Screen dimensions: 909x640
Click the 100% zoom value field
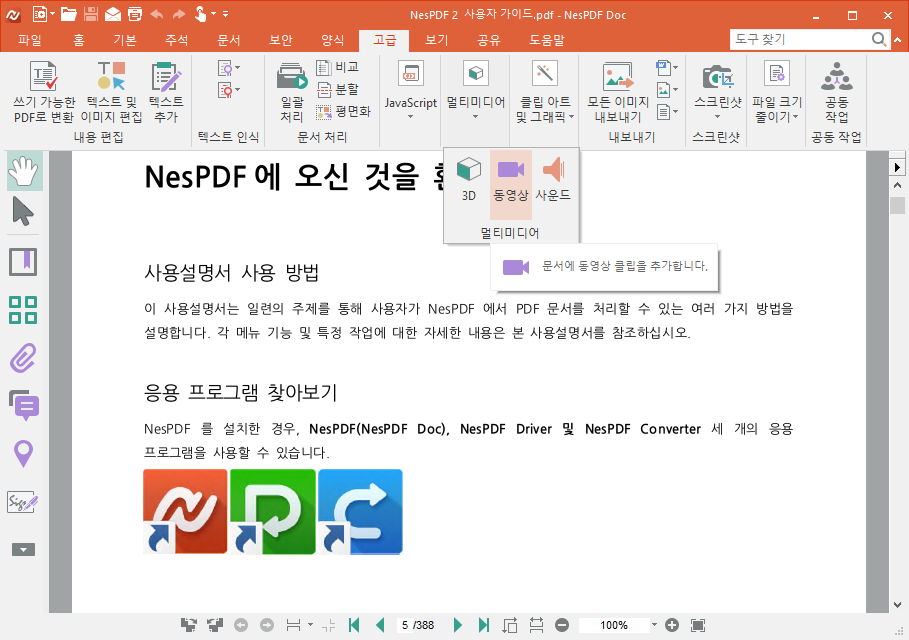click(x=614, y=625)
